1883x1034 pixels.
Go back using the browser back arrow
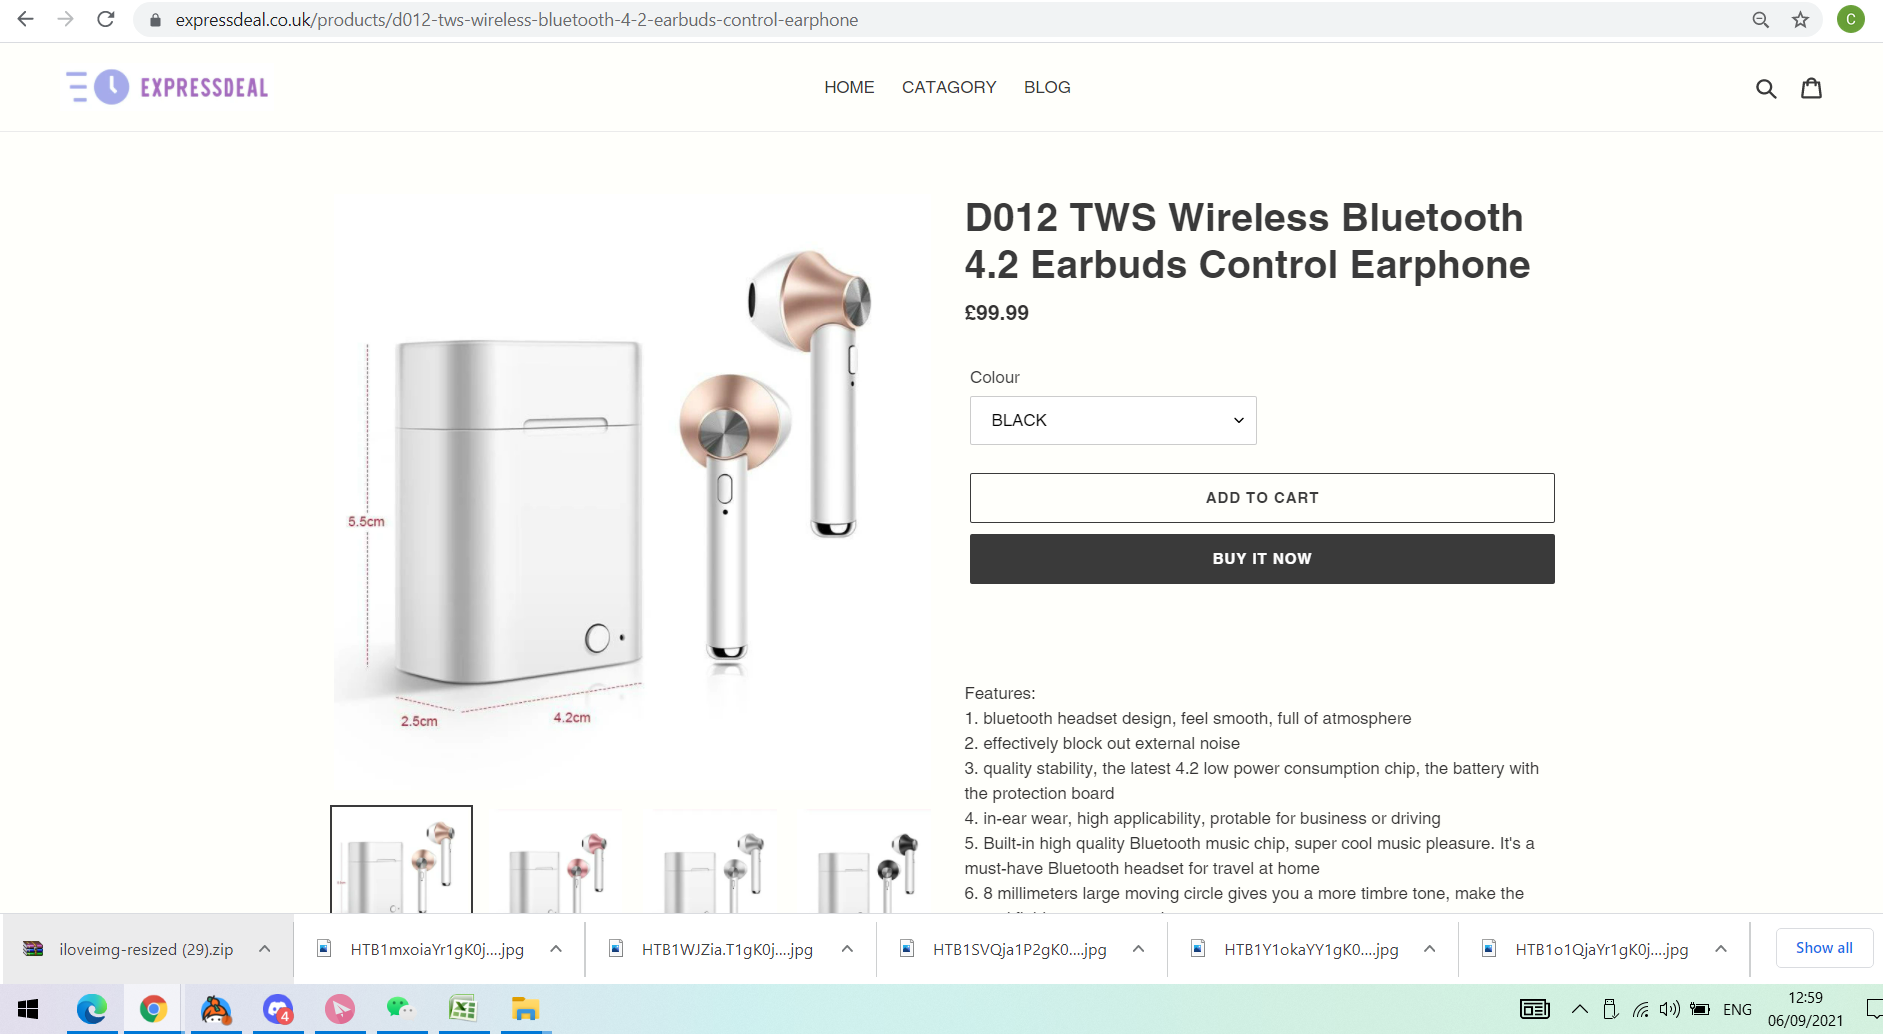26,19
